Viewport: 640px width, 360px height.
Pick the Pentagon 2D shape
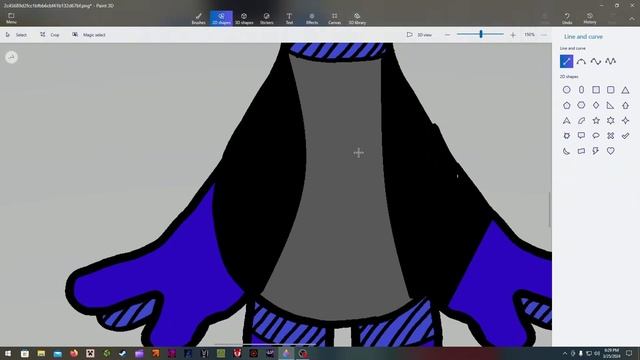tap(567, 105)
